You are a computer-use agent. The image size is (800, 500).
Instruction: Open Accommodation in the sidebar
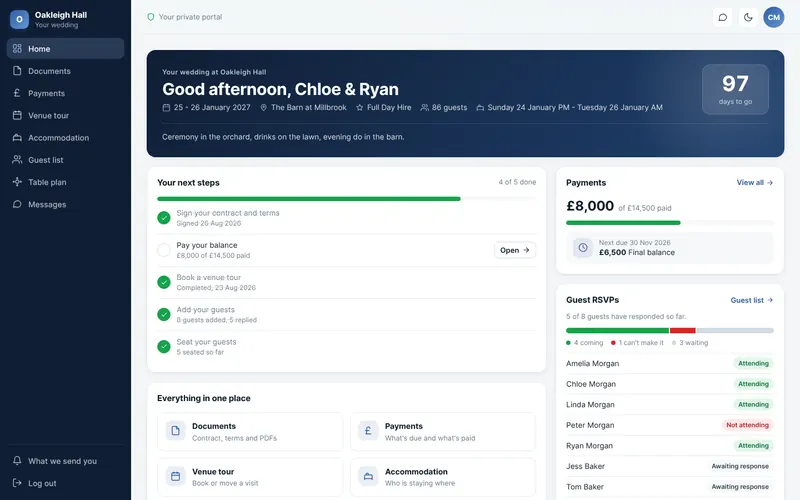tap(65, 138)
